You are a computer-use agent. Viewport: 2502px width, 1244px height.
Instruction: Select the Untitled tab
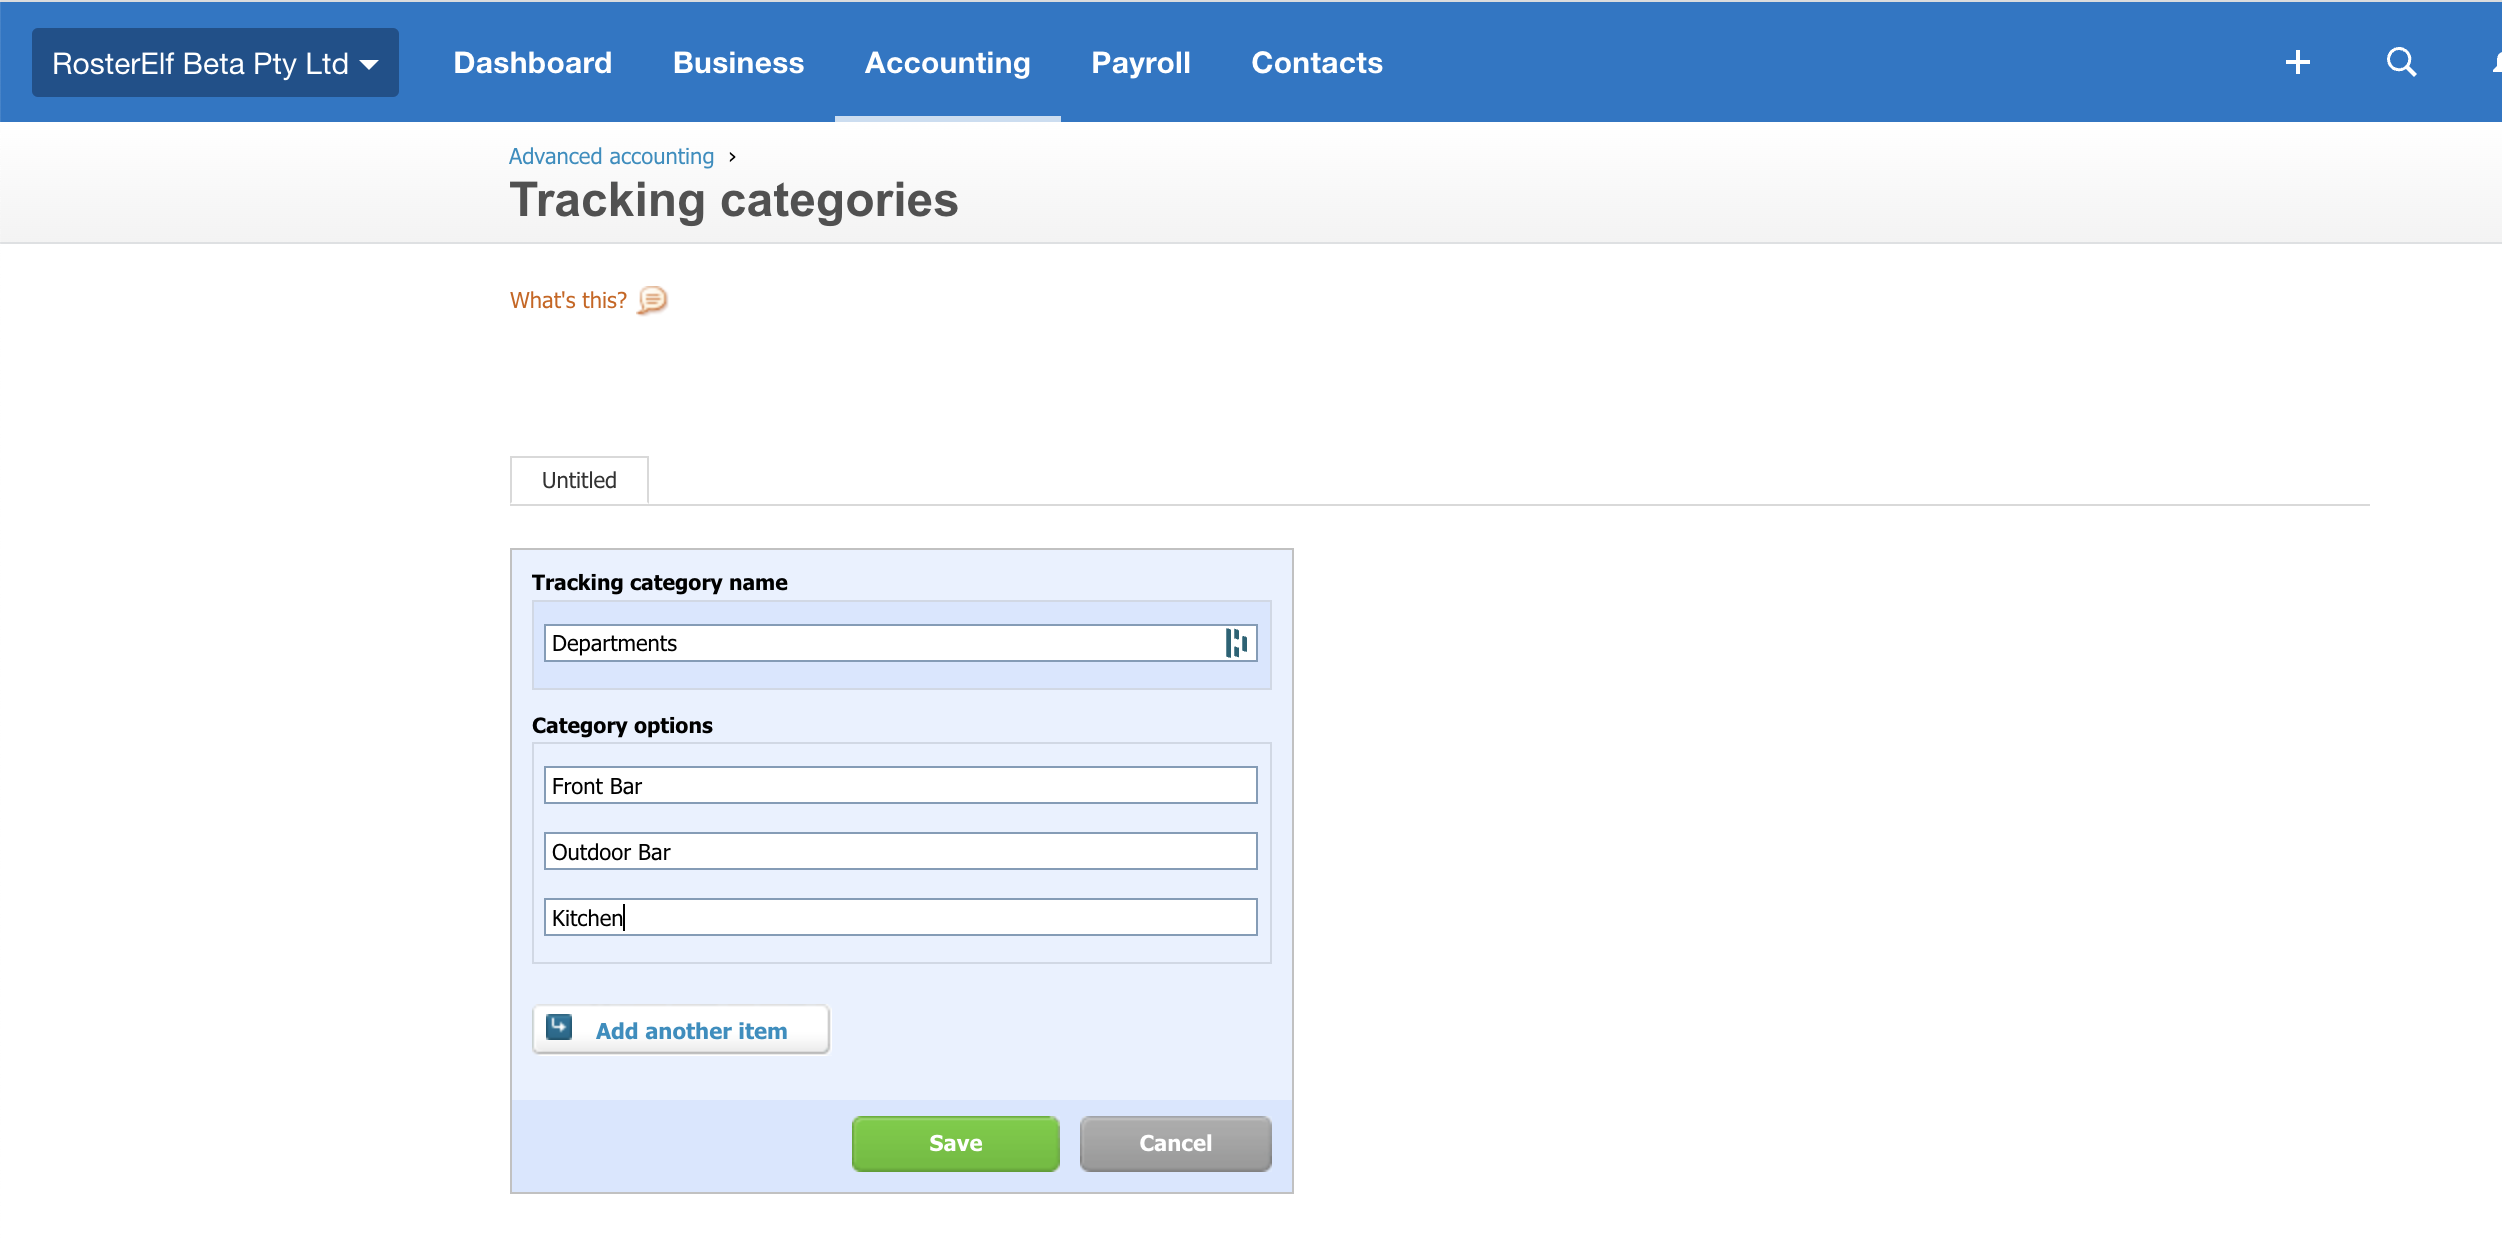578,480
